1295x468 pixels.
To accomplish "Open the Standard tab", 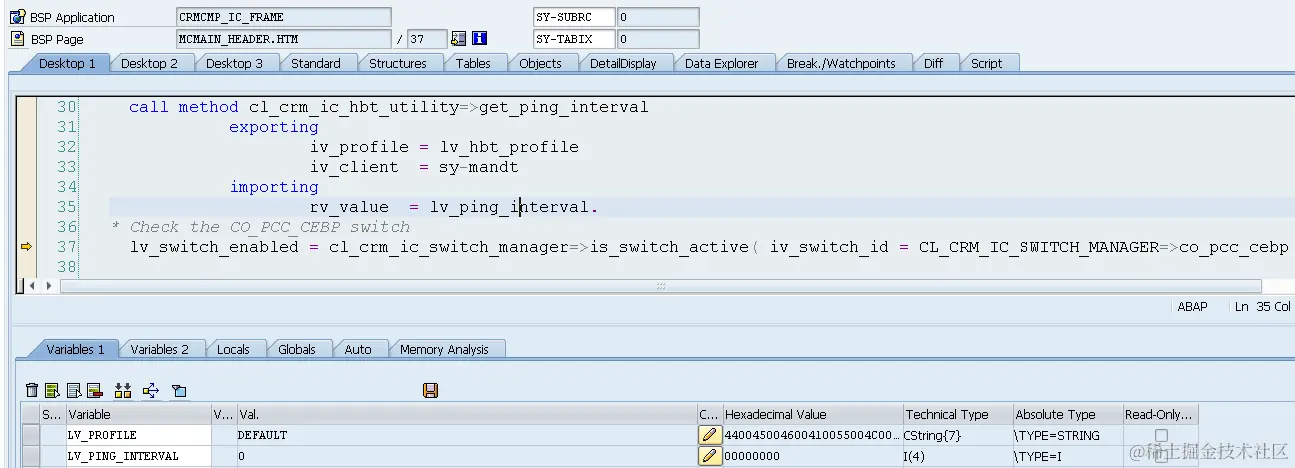I will point(316,63).
